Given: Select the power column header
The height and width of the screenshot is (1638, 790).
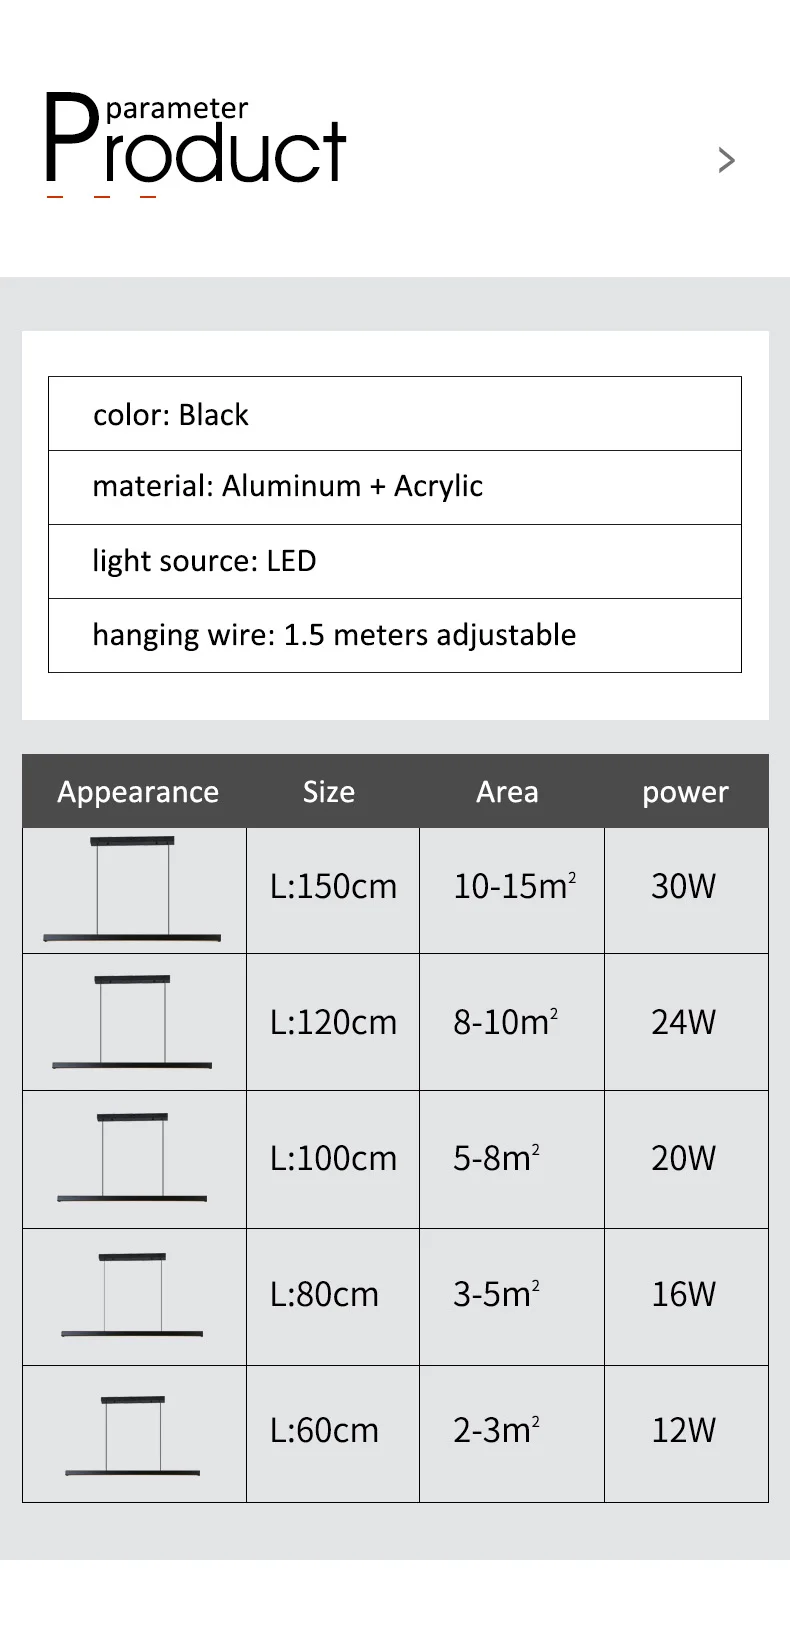Looking at the screenshot, I should 685,792.
